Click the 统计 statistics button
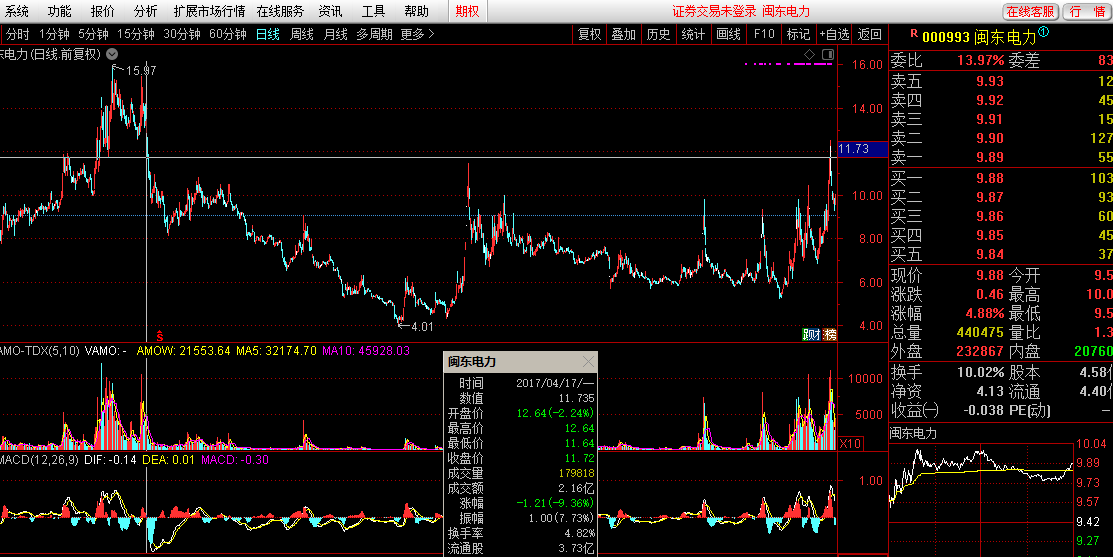This screenshot has width=1113, height=557. point(693,34)
